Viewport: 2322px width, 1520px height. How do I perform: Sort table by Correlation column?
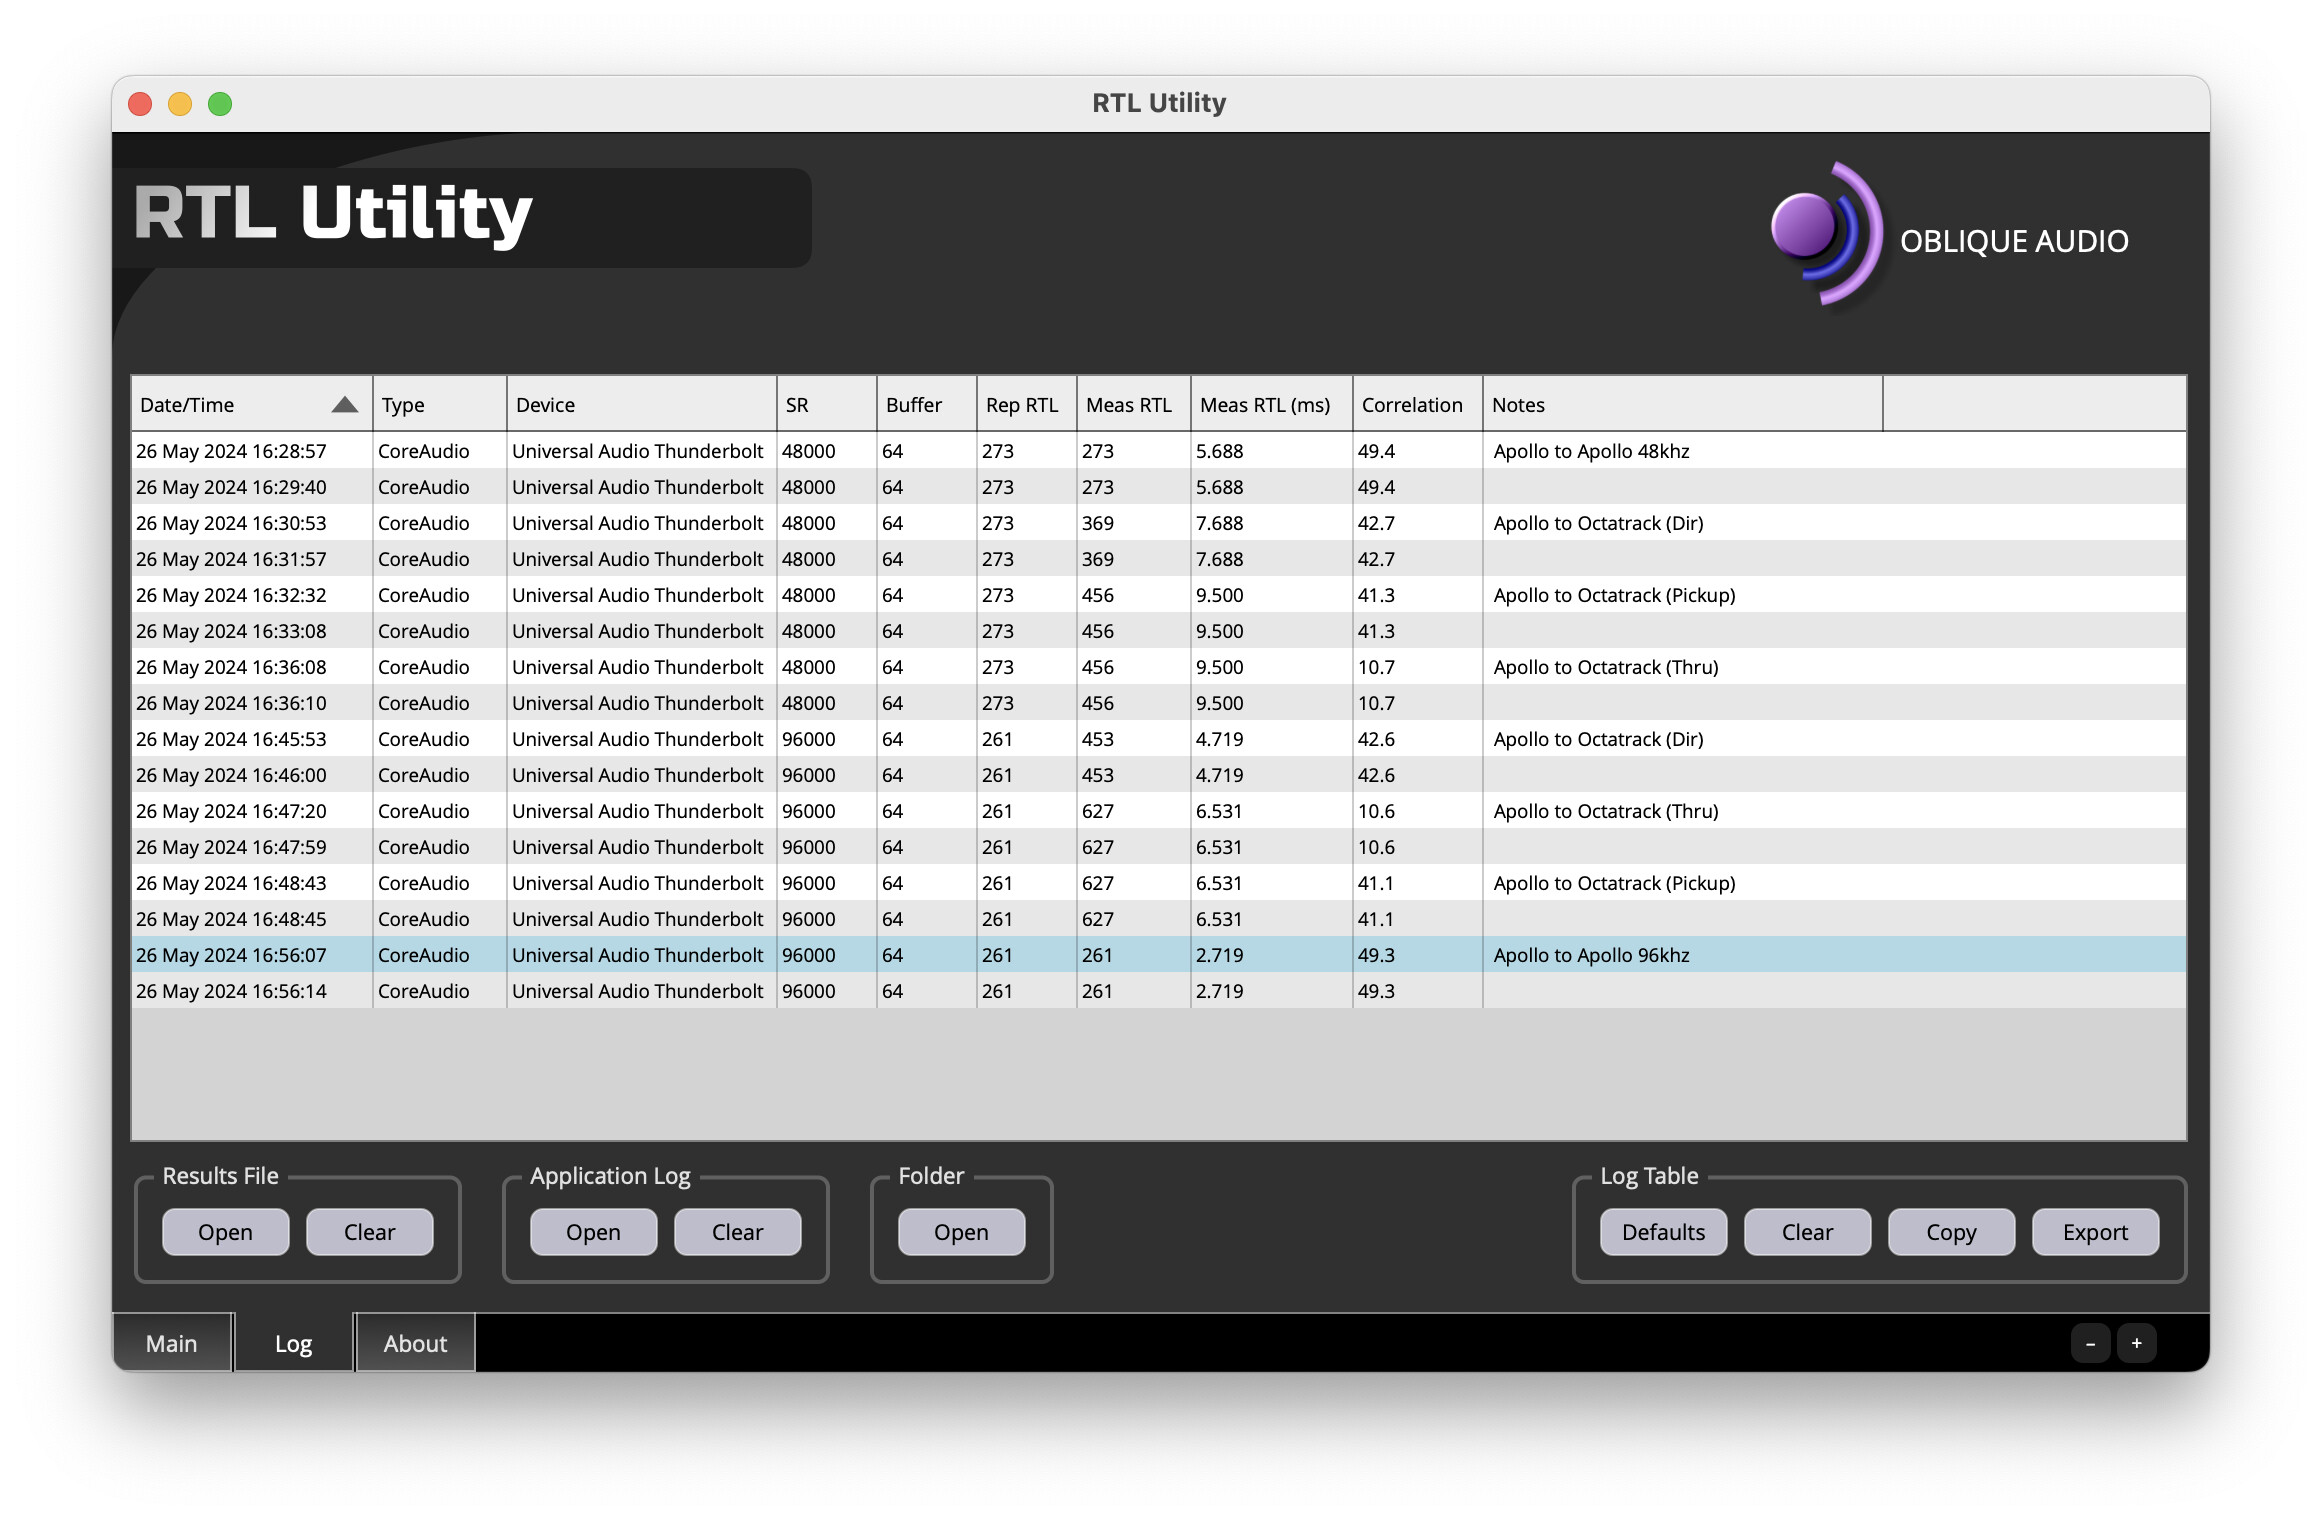[1412, 405]
